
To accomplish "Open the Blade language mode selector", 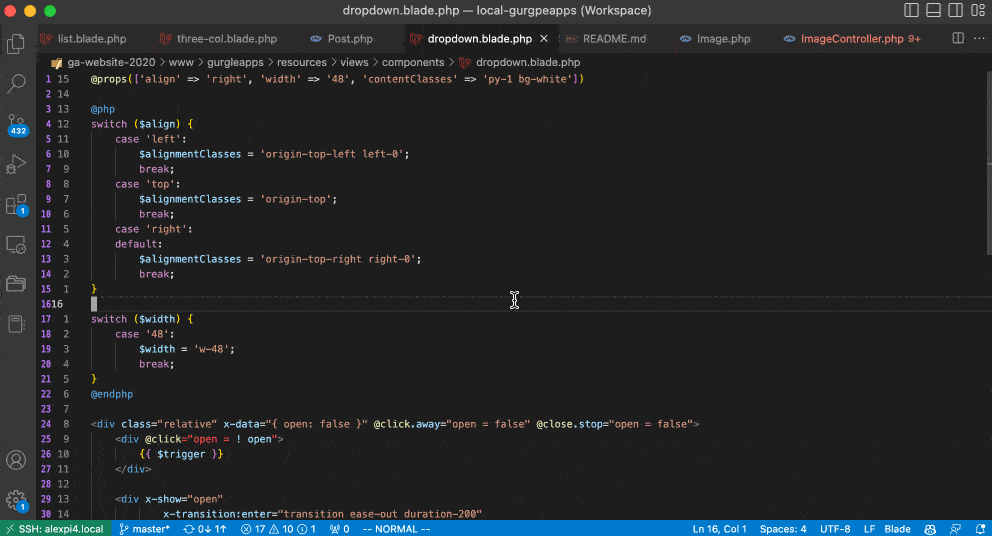I will click(x=897, y=528).
